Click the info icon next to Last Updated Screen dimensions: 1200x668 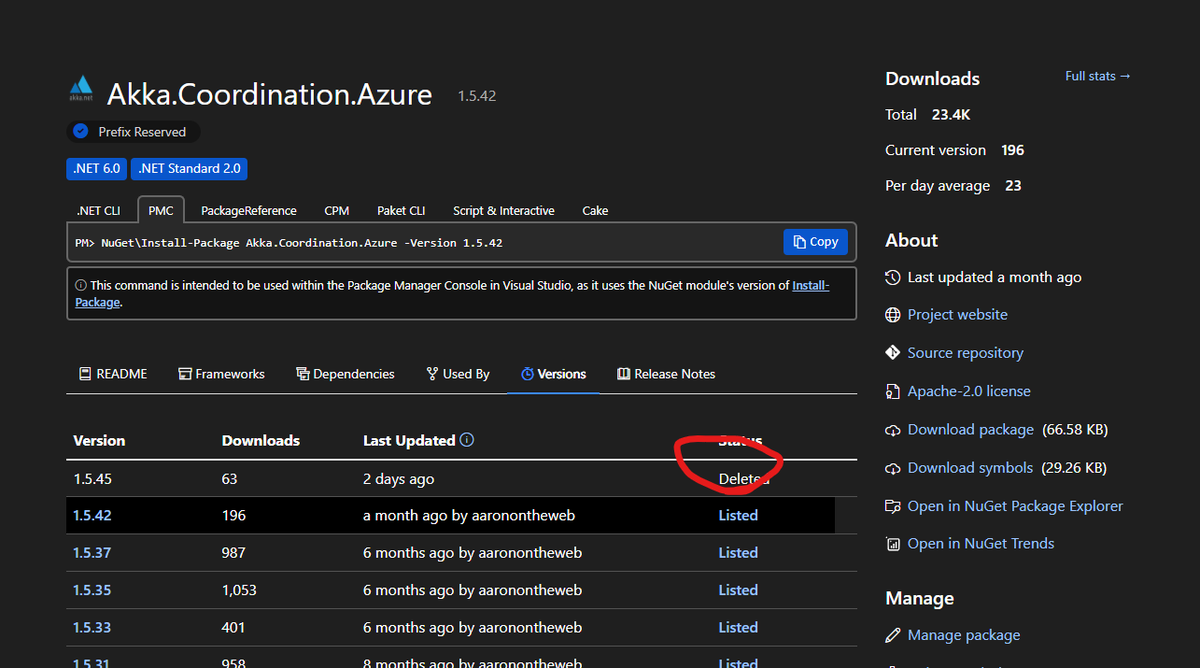(x=467, y=440)
